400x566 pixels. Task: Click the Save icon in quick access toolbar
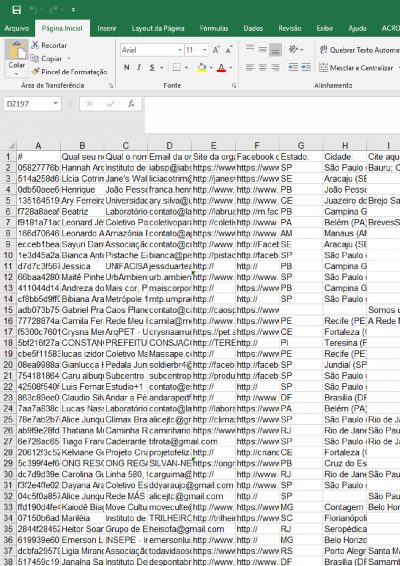(x=17, y=10)
